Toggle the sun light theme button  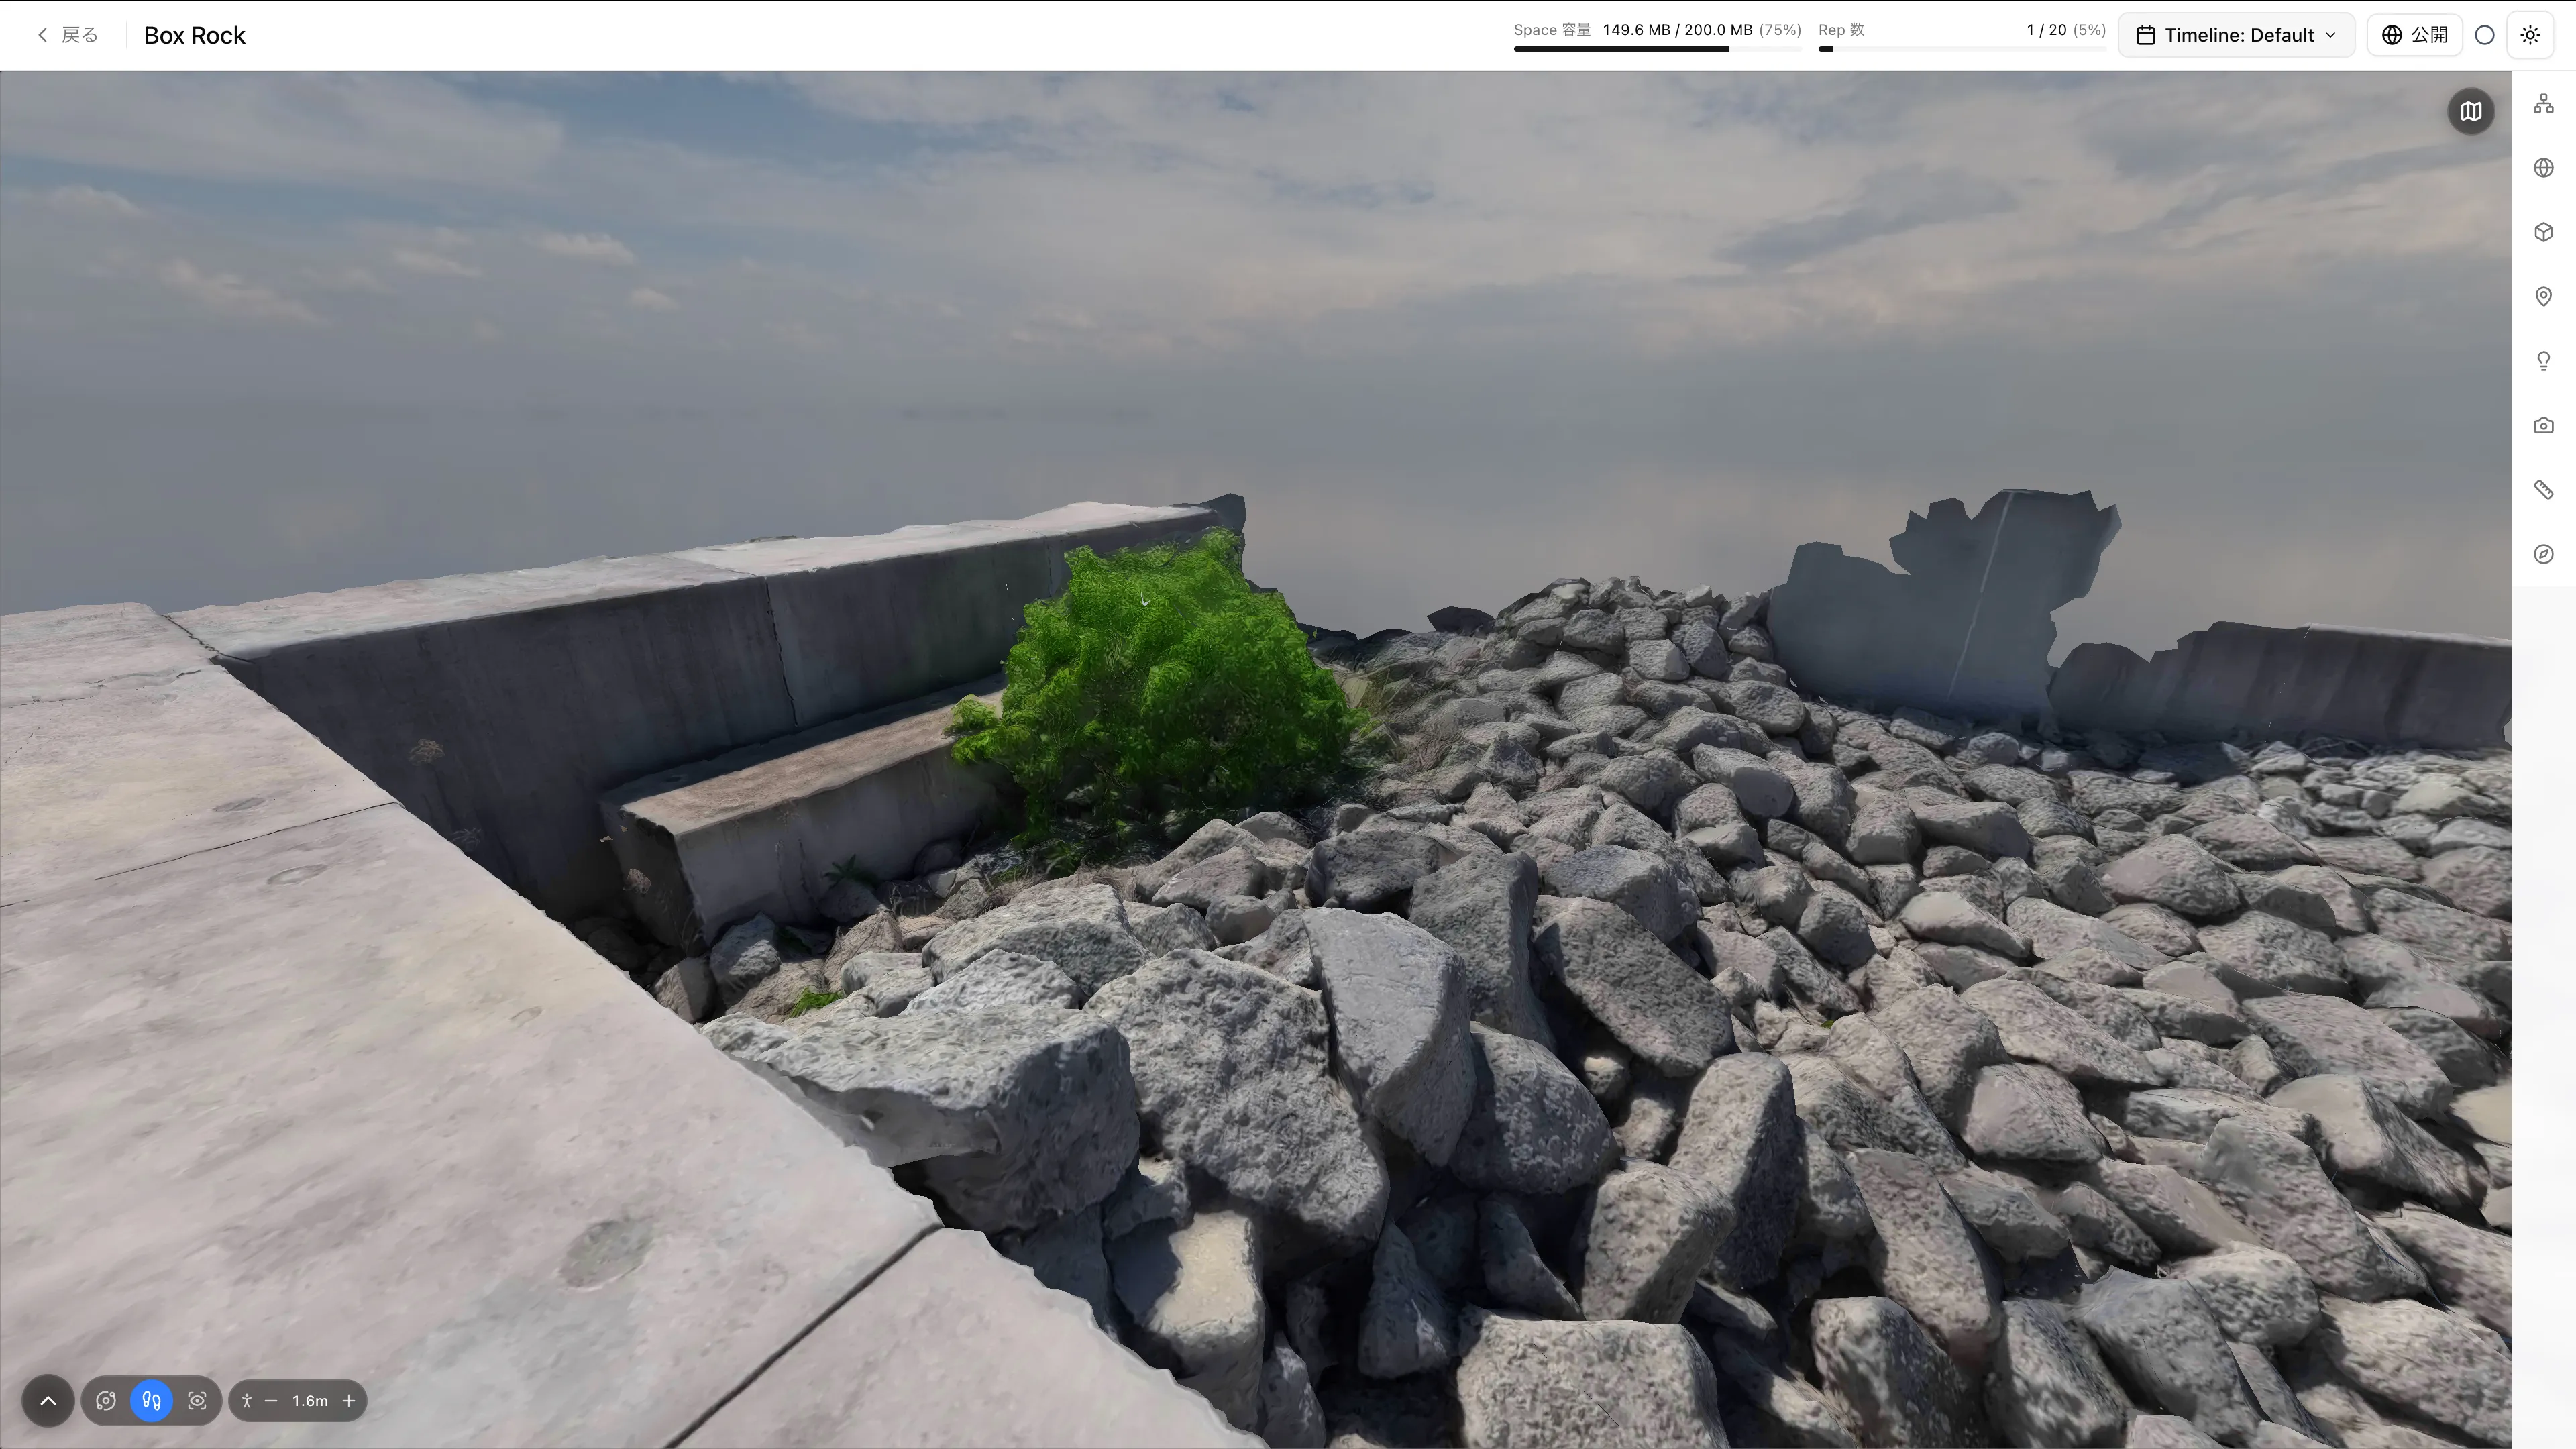(2530, 35)
